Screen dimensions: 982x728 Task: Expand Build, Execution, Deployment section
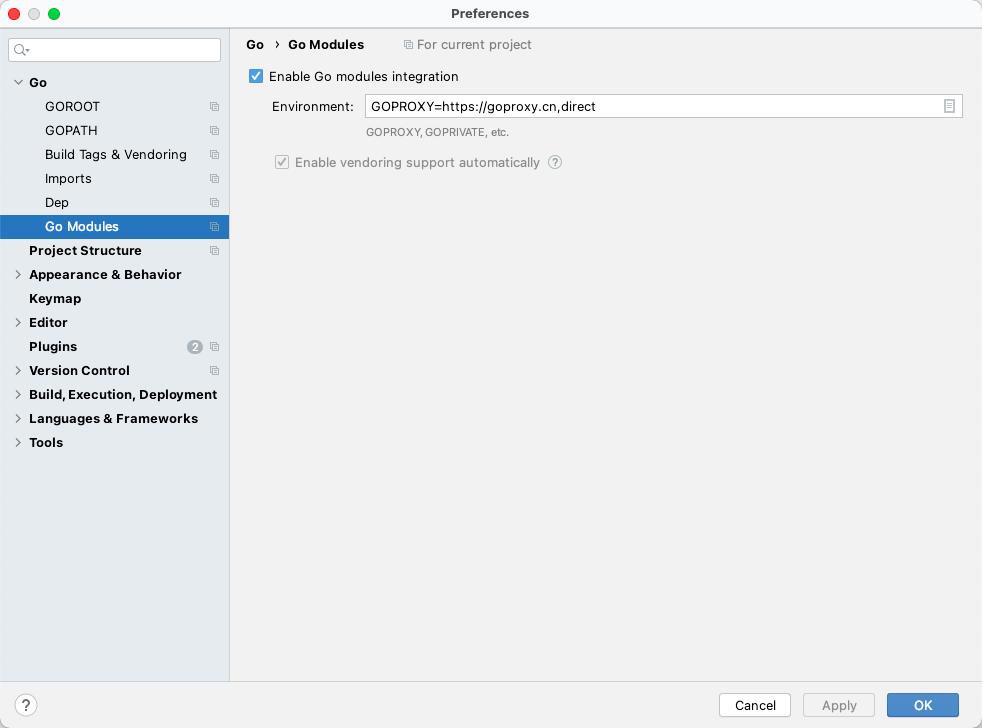click(18, 395)
